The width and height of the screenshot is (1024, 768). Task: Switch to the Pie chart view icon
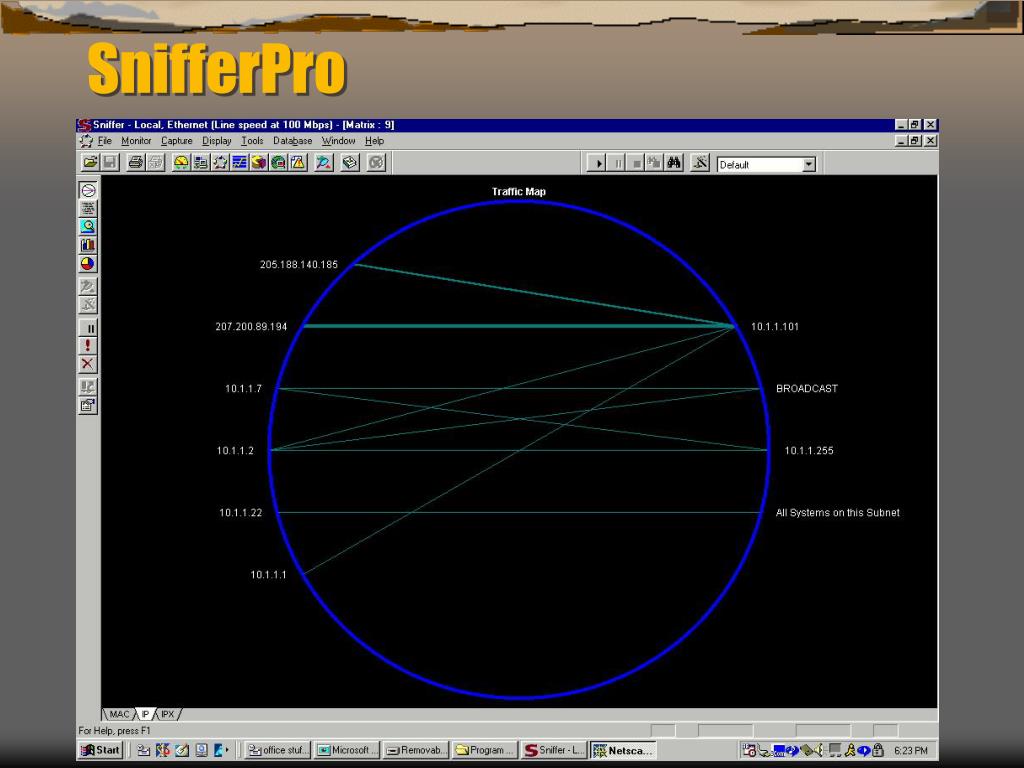88,264
